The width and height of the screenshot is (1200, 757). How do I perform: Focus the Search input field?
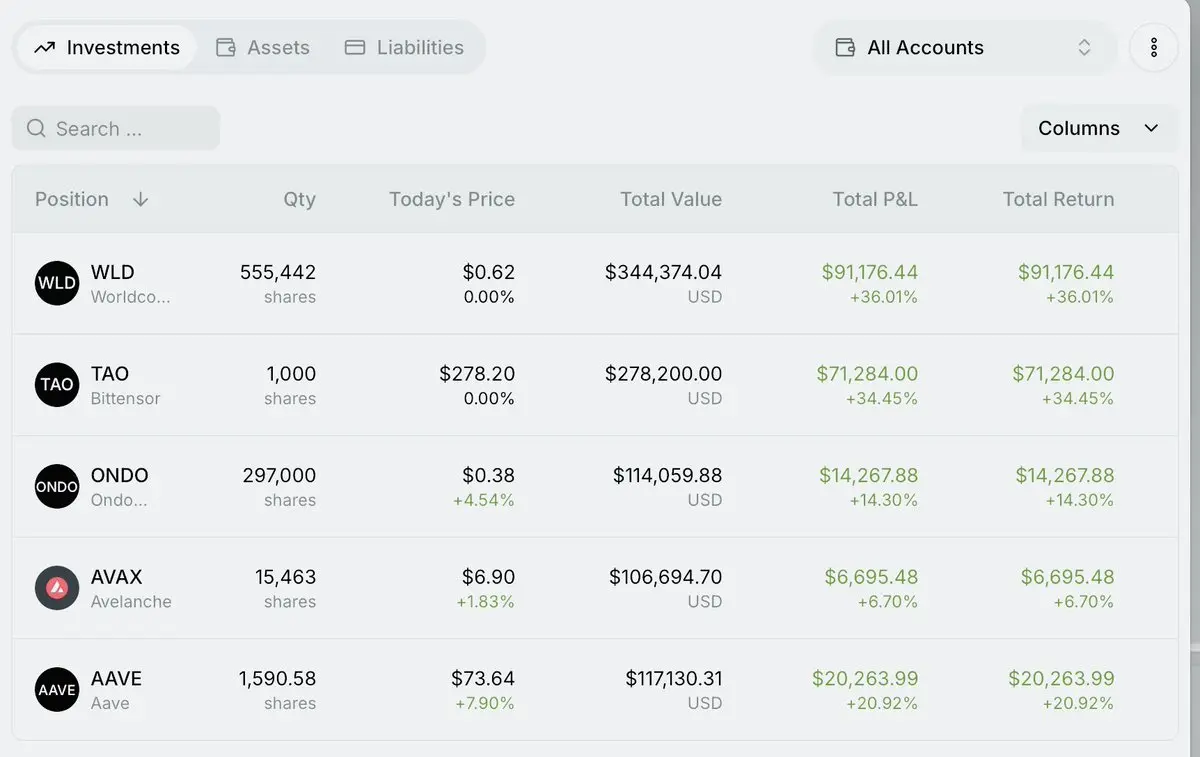point(116,128)
